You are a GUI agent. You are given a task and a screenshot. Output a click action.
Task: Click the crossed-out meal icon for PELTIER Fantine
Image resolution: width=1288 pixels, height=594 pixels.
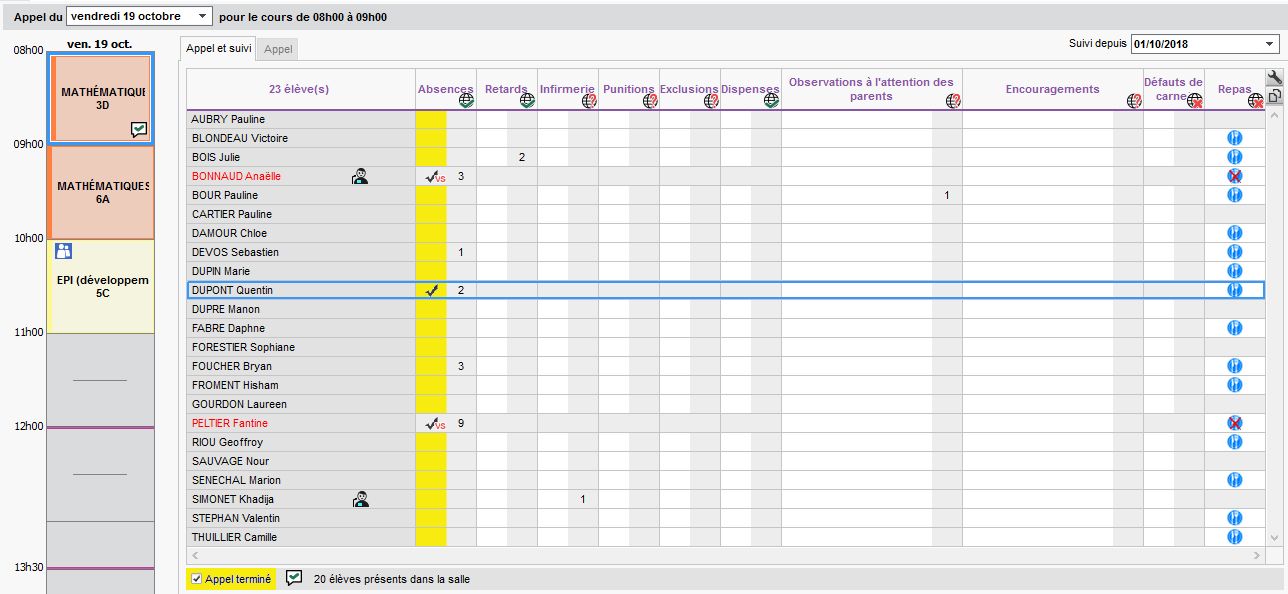click(1234, 423)
